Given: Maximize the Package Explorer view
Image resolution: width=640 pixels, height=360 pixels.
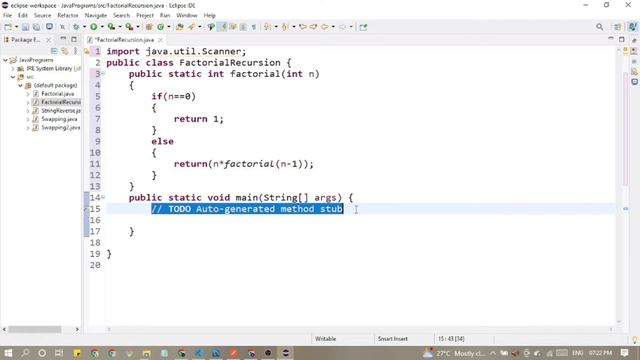Looking at the screenshot, I should coord(74,39).
